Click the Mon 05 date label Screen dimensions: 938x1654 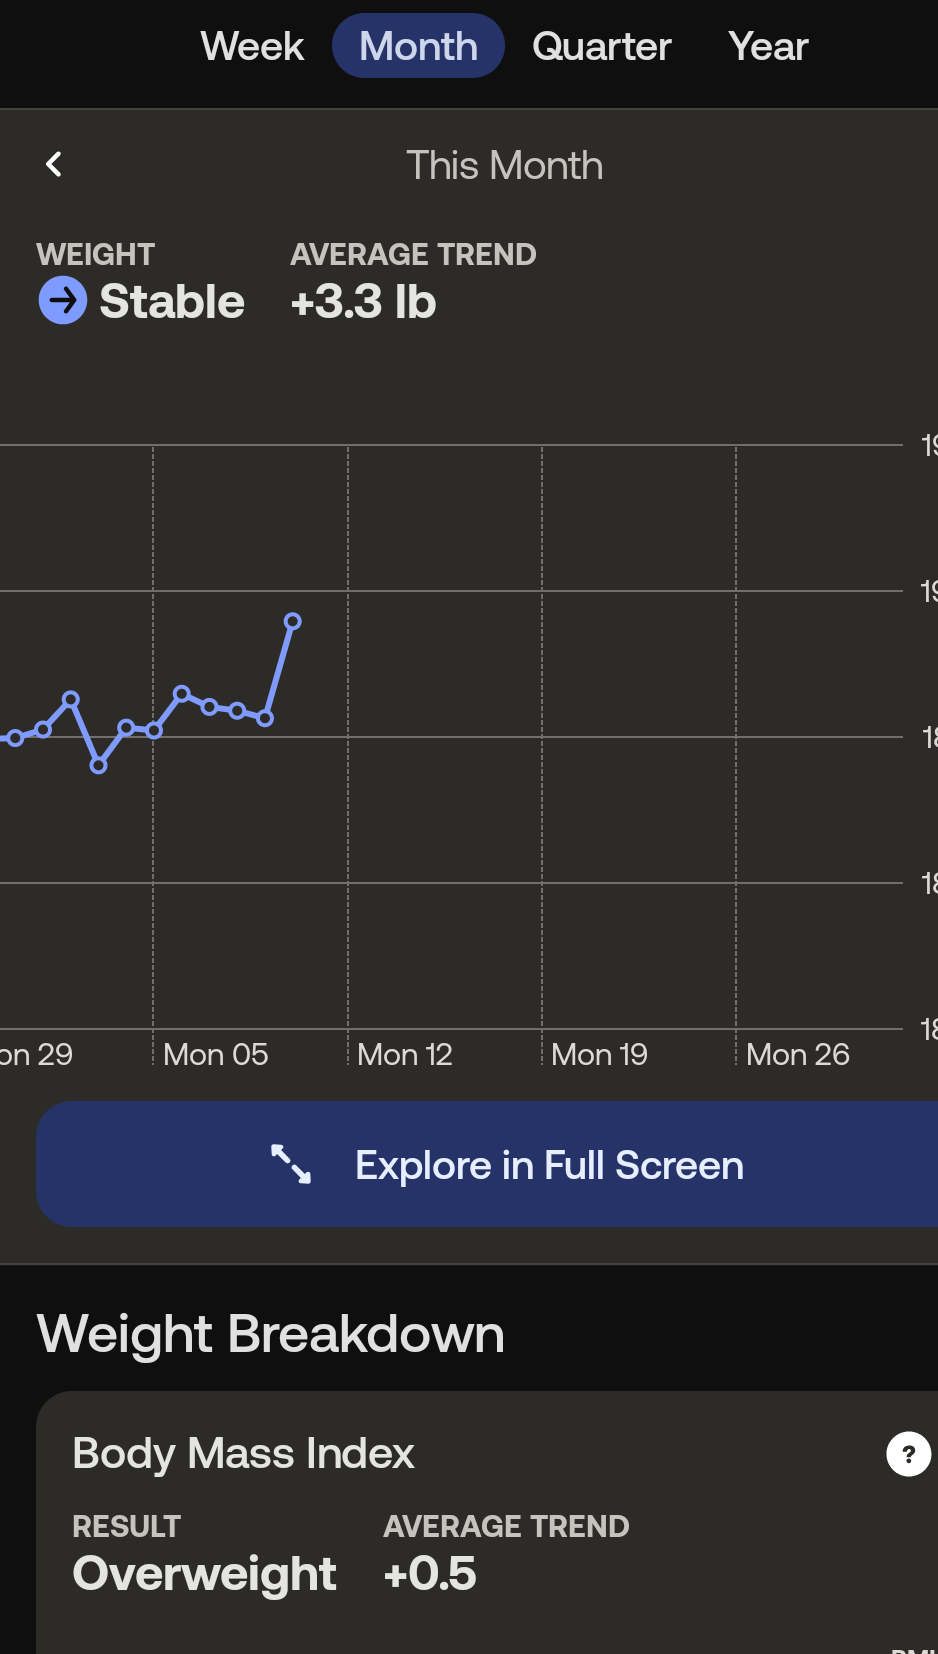click(x=215, y=1054)
